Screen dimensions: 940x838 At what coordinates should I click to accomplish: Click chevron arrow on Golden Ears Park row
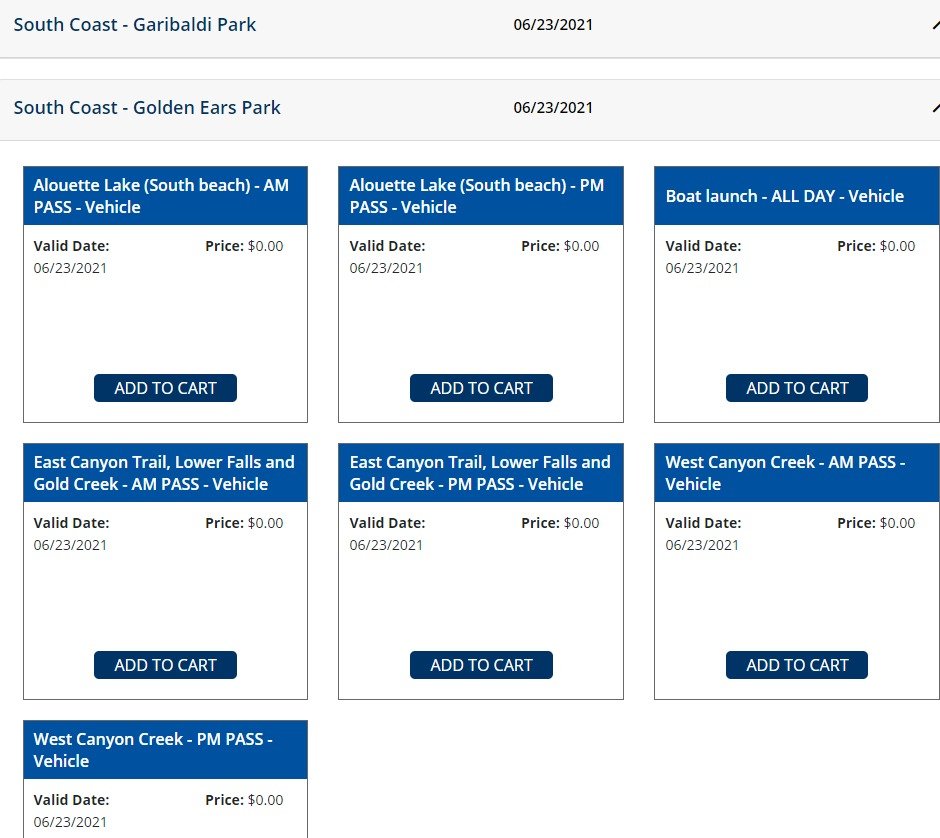936,108
